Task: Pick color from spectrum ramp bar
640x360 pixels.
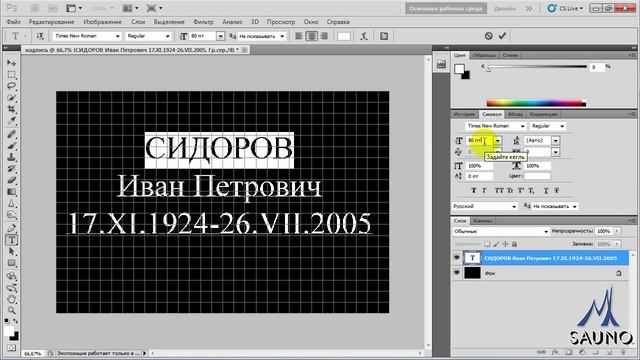Action: coord(536,103)
